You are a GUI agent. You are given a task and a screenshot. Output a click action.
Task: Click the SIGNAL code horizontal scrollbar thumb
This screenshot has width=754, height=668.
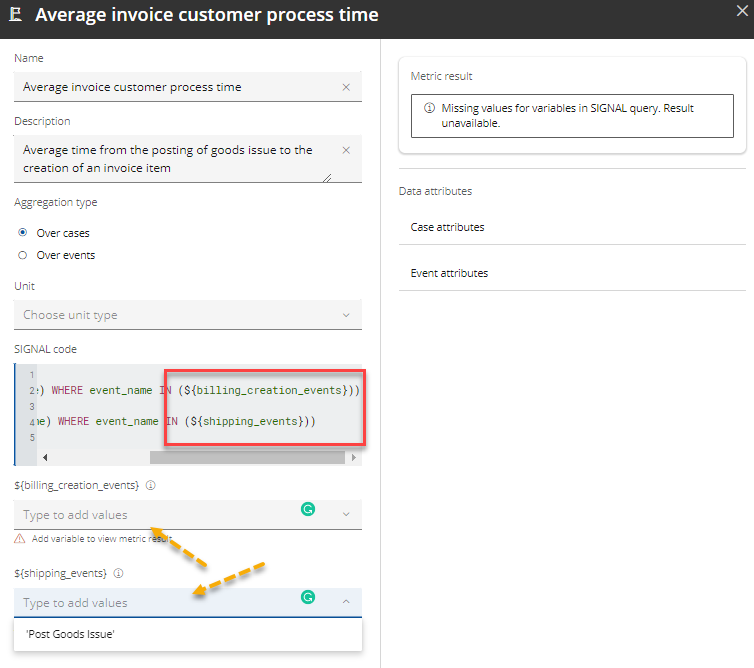coord(247,457)
